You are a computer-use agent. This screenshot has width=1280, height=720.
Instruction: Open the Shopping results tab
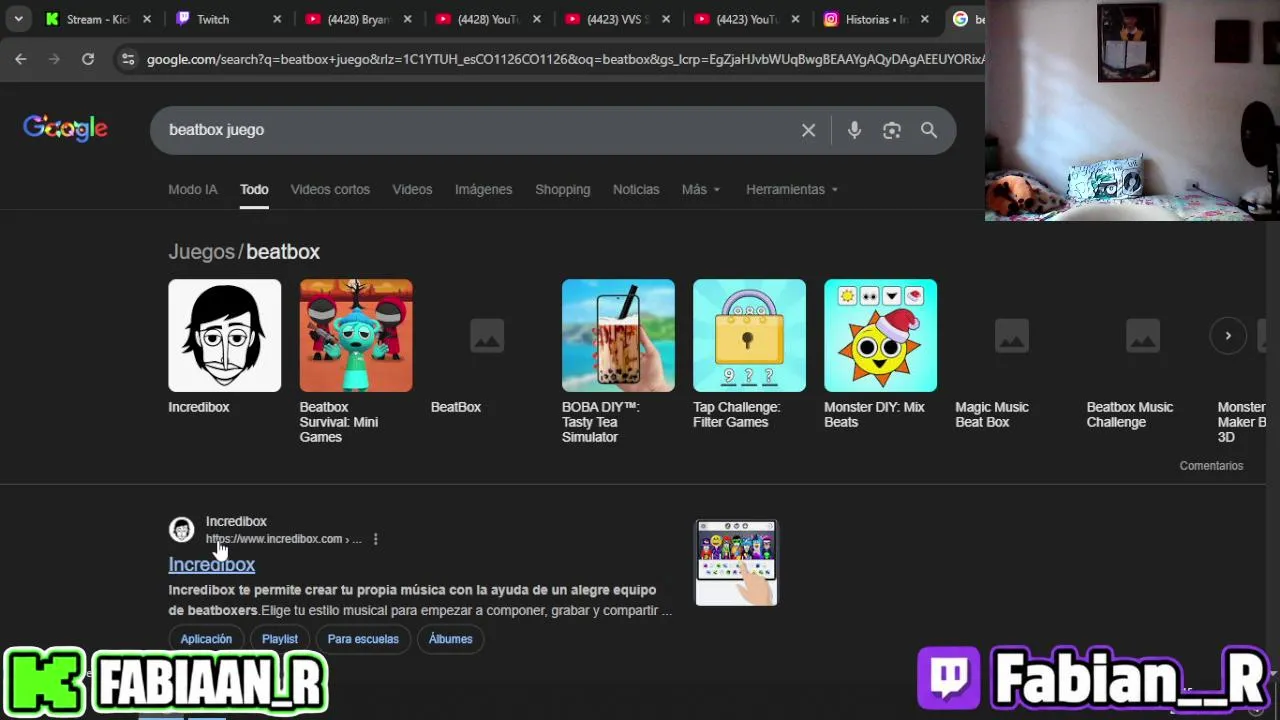562,189
